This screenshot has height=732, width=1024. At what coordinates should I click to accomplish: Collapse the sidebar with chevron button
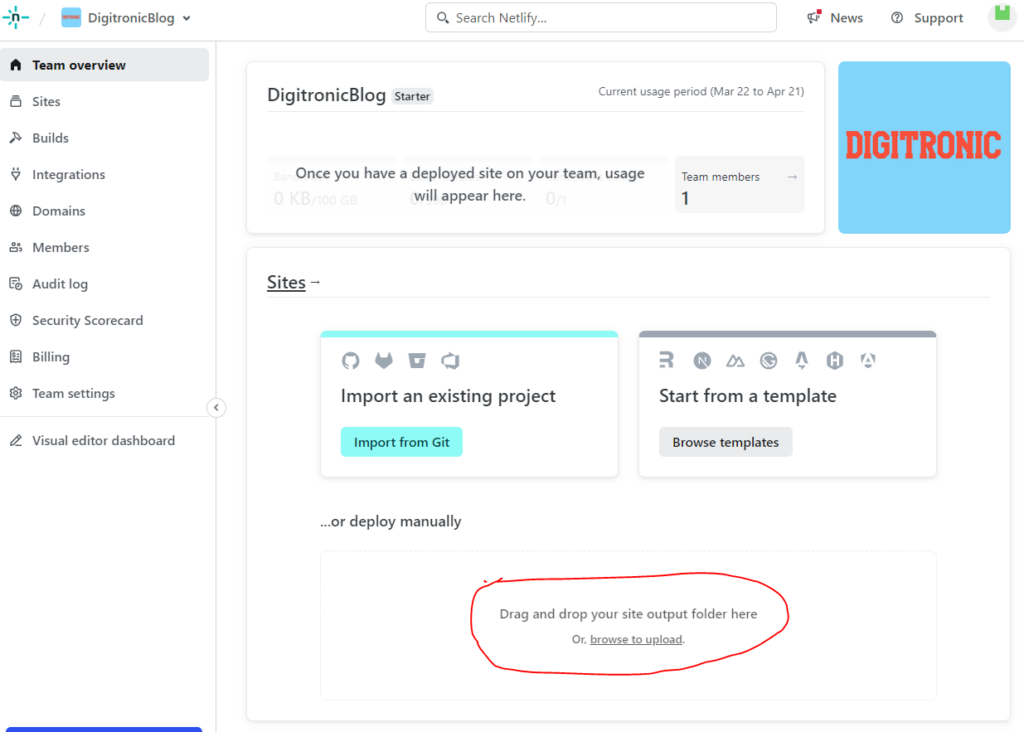pos(216,407)
